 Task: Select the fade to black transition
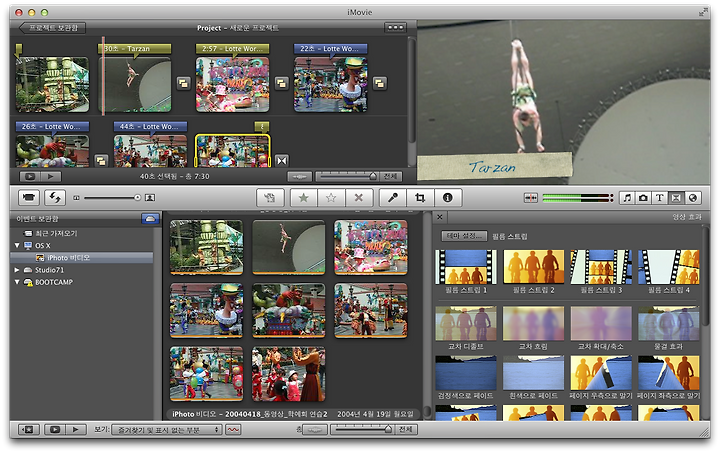pos(466,373)
